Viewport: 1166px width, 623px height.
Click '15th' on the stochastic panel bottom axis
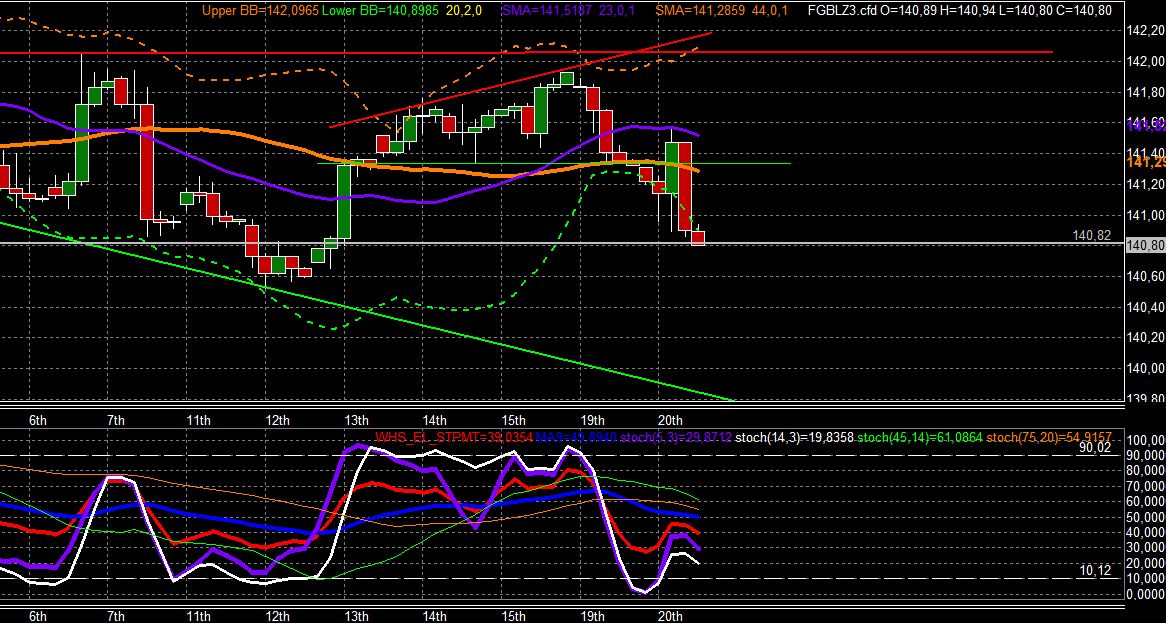pyautogui.click(x=513, y=616)
